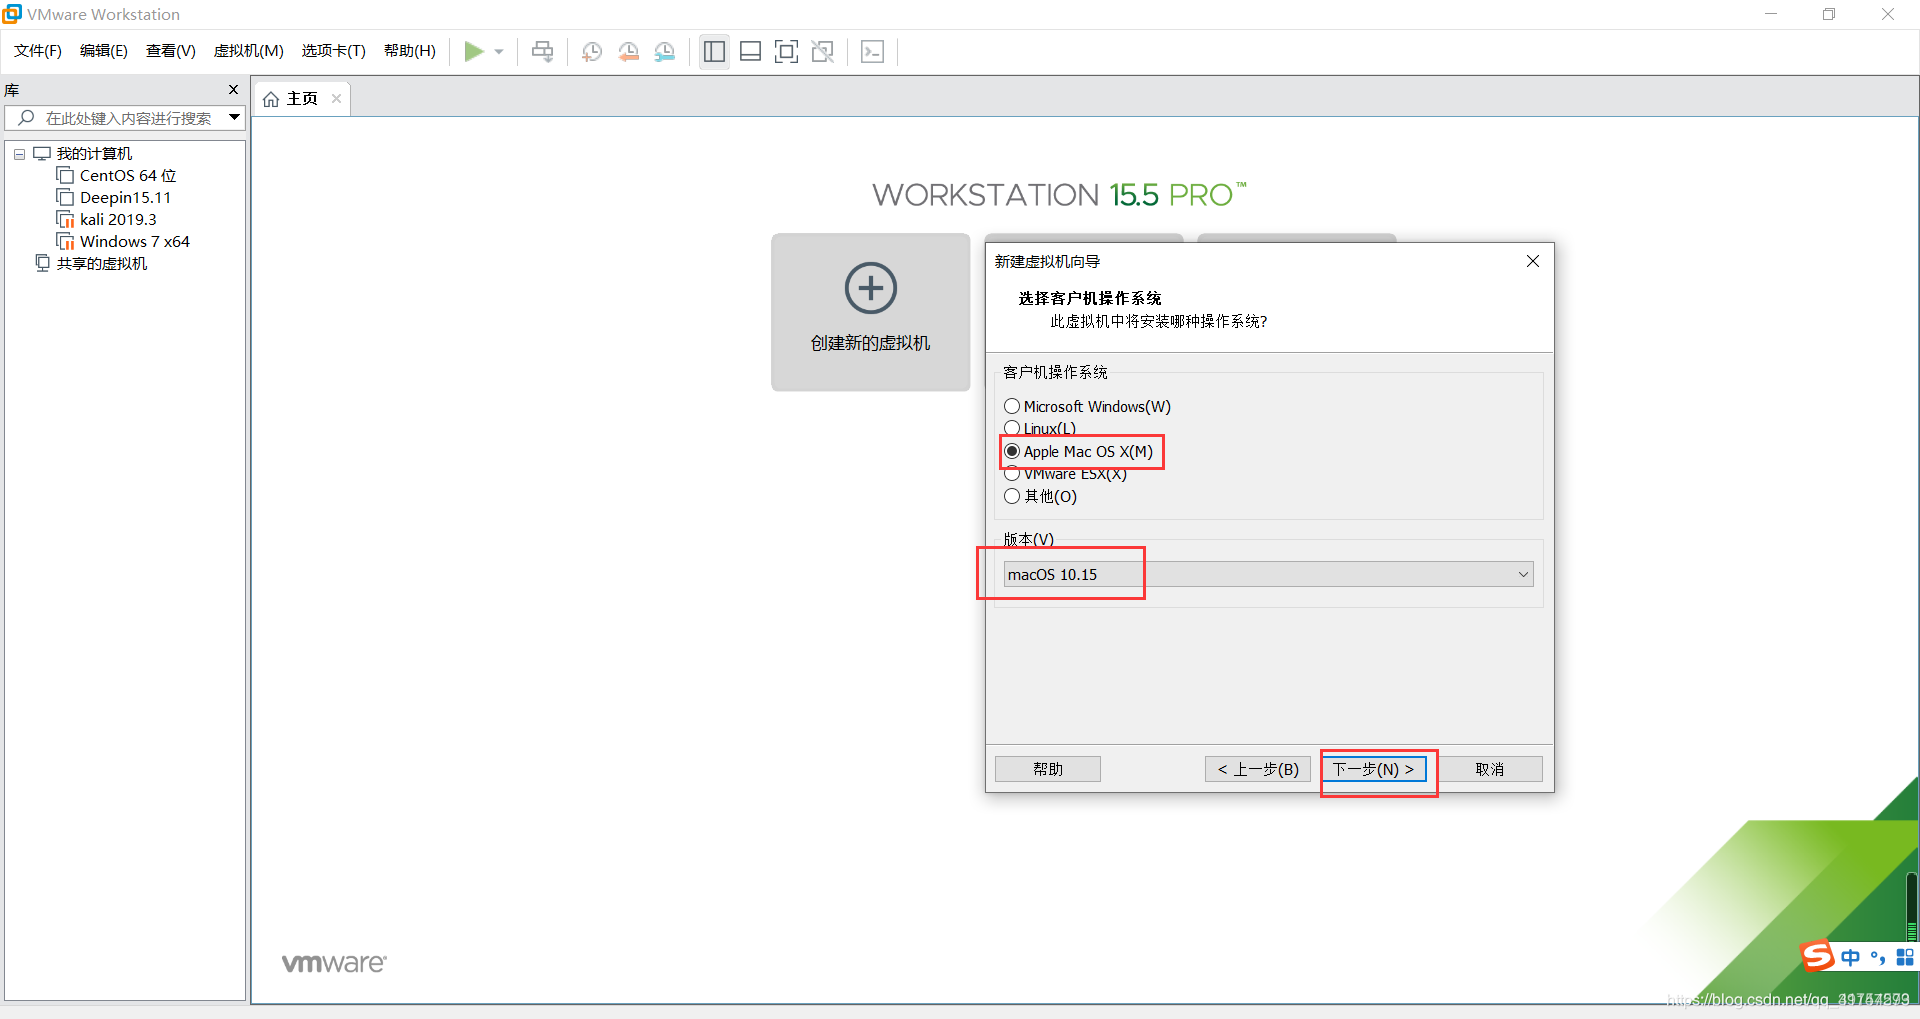Toggle the 中 Chinese input mode indicator
This screenshot has width=1920, height=1019.
1851,957
